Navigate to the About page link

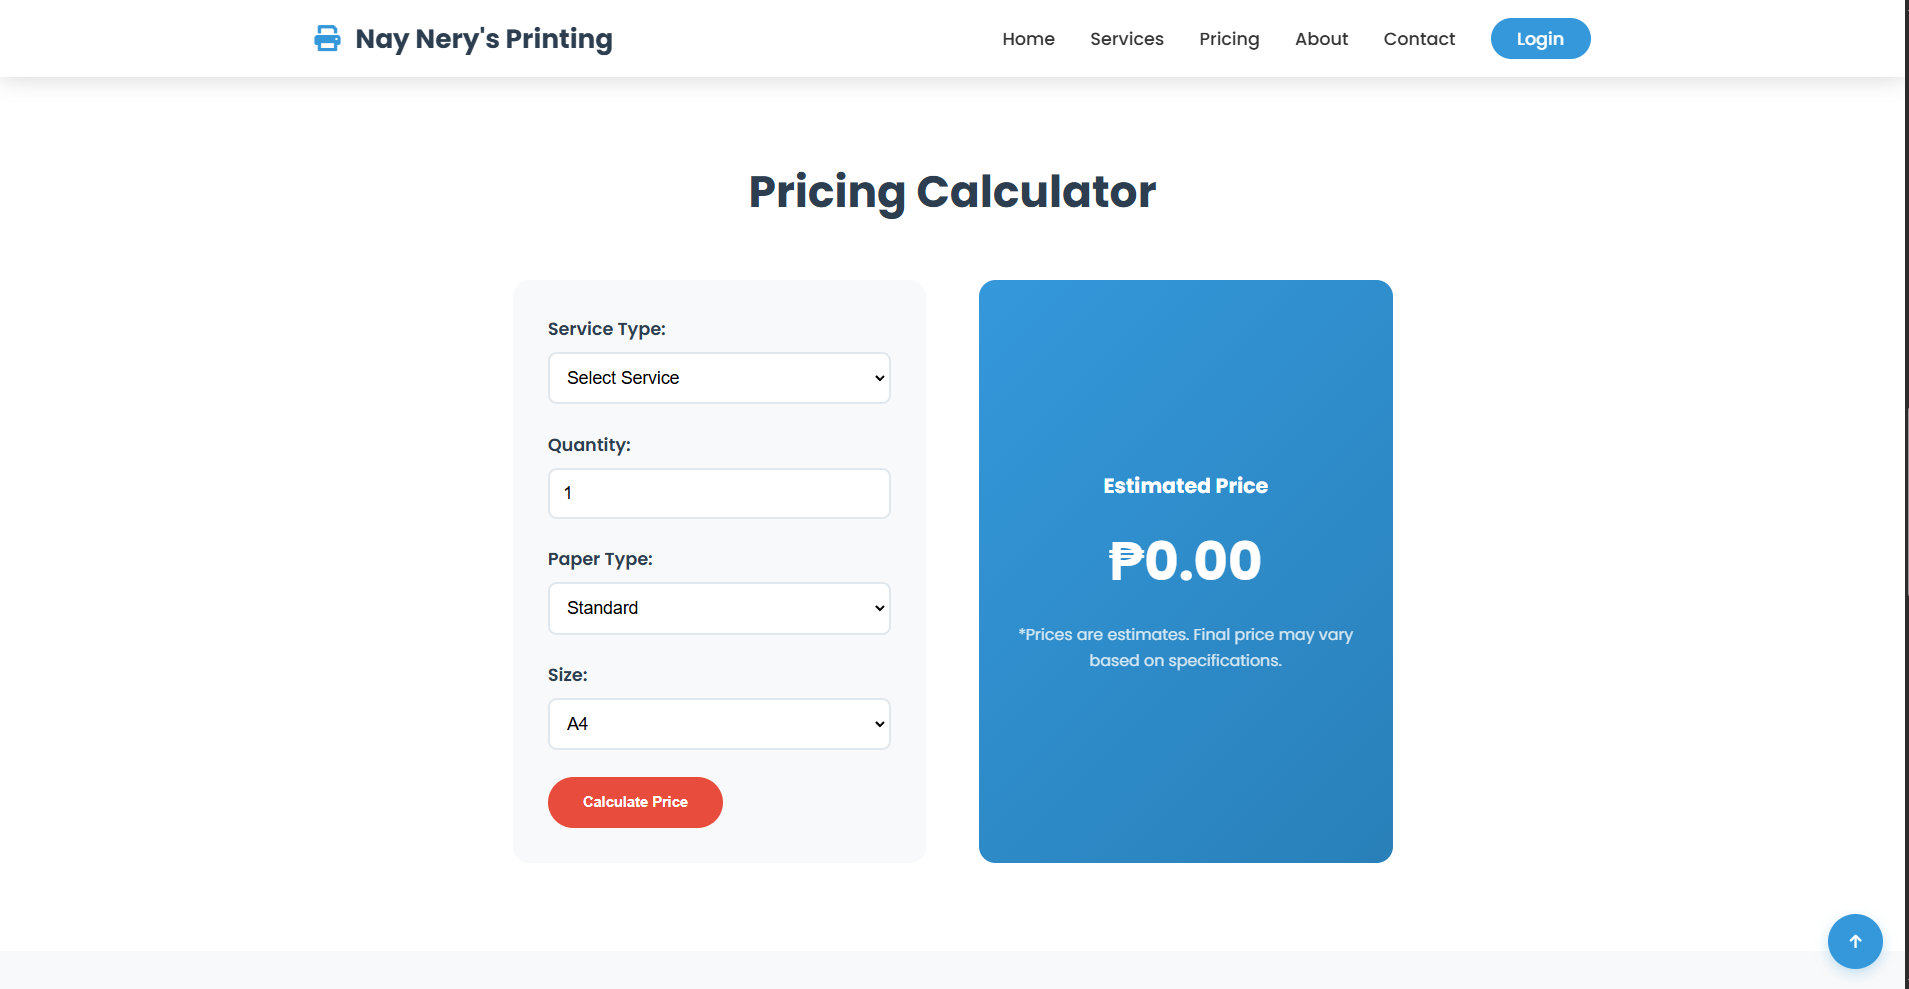click(x=1321, y=39)
